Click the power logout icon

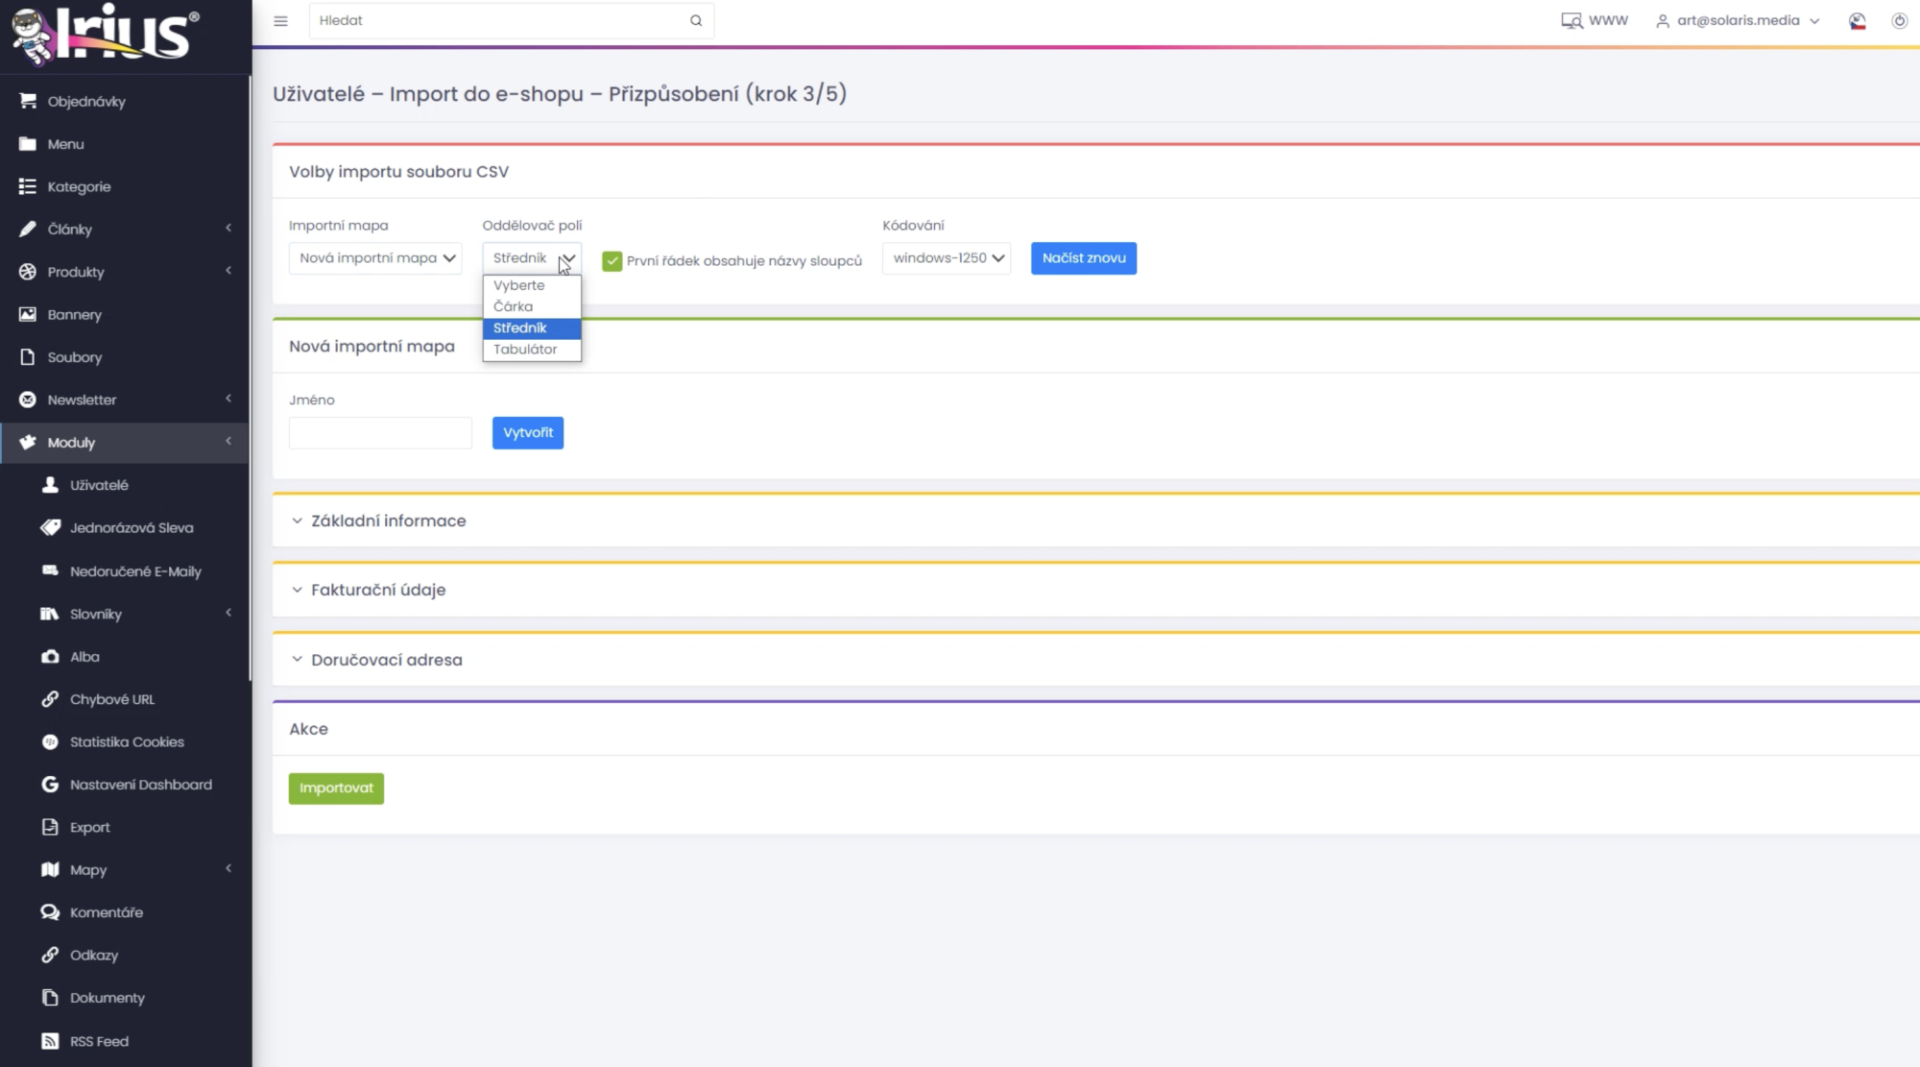(1899, 21)
